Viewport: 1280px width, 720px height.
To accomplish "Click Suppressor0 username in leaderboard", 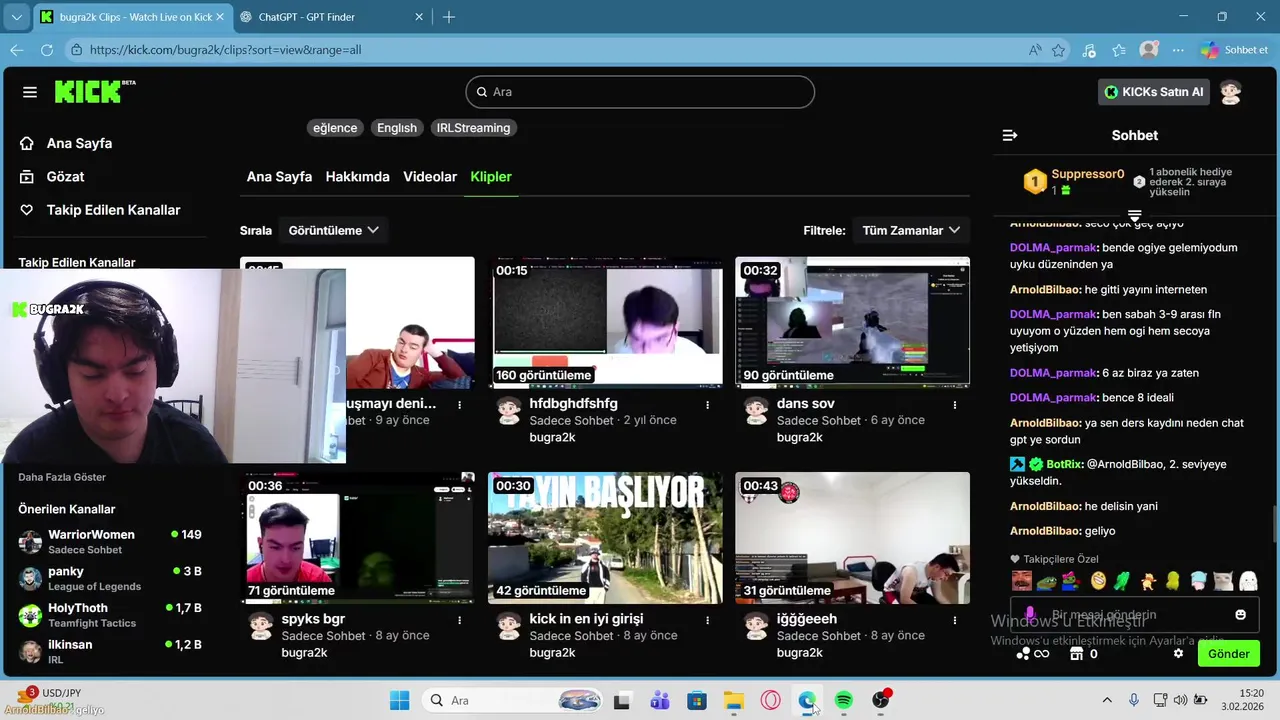I will [1088, 174].
